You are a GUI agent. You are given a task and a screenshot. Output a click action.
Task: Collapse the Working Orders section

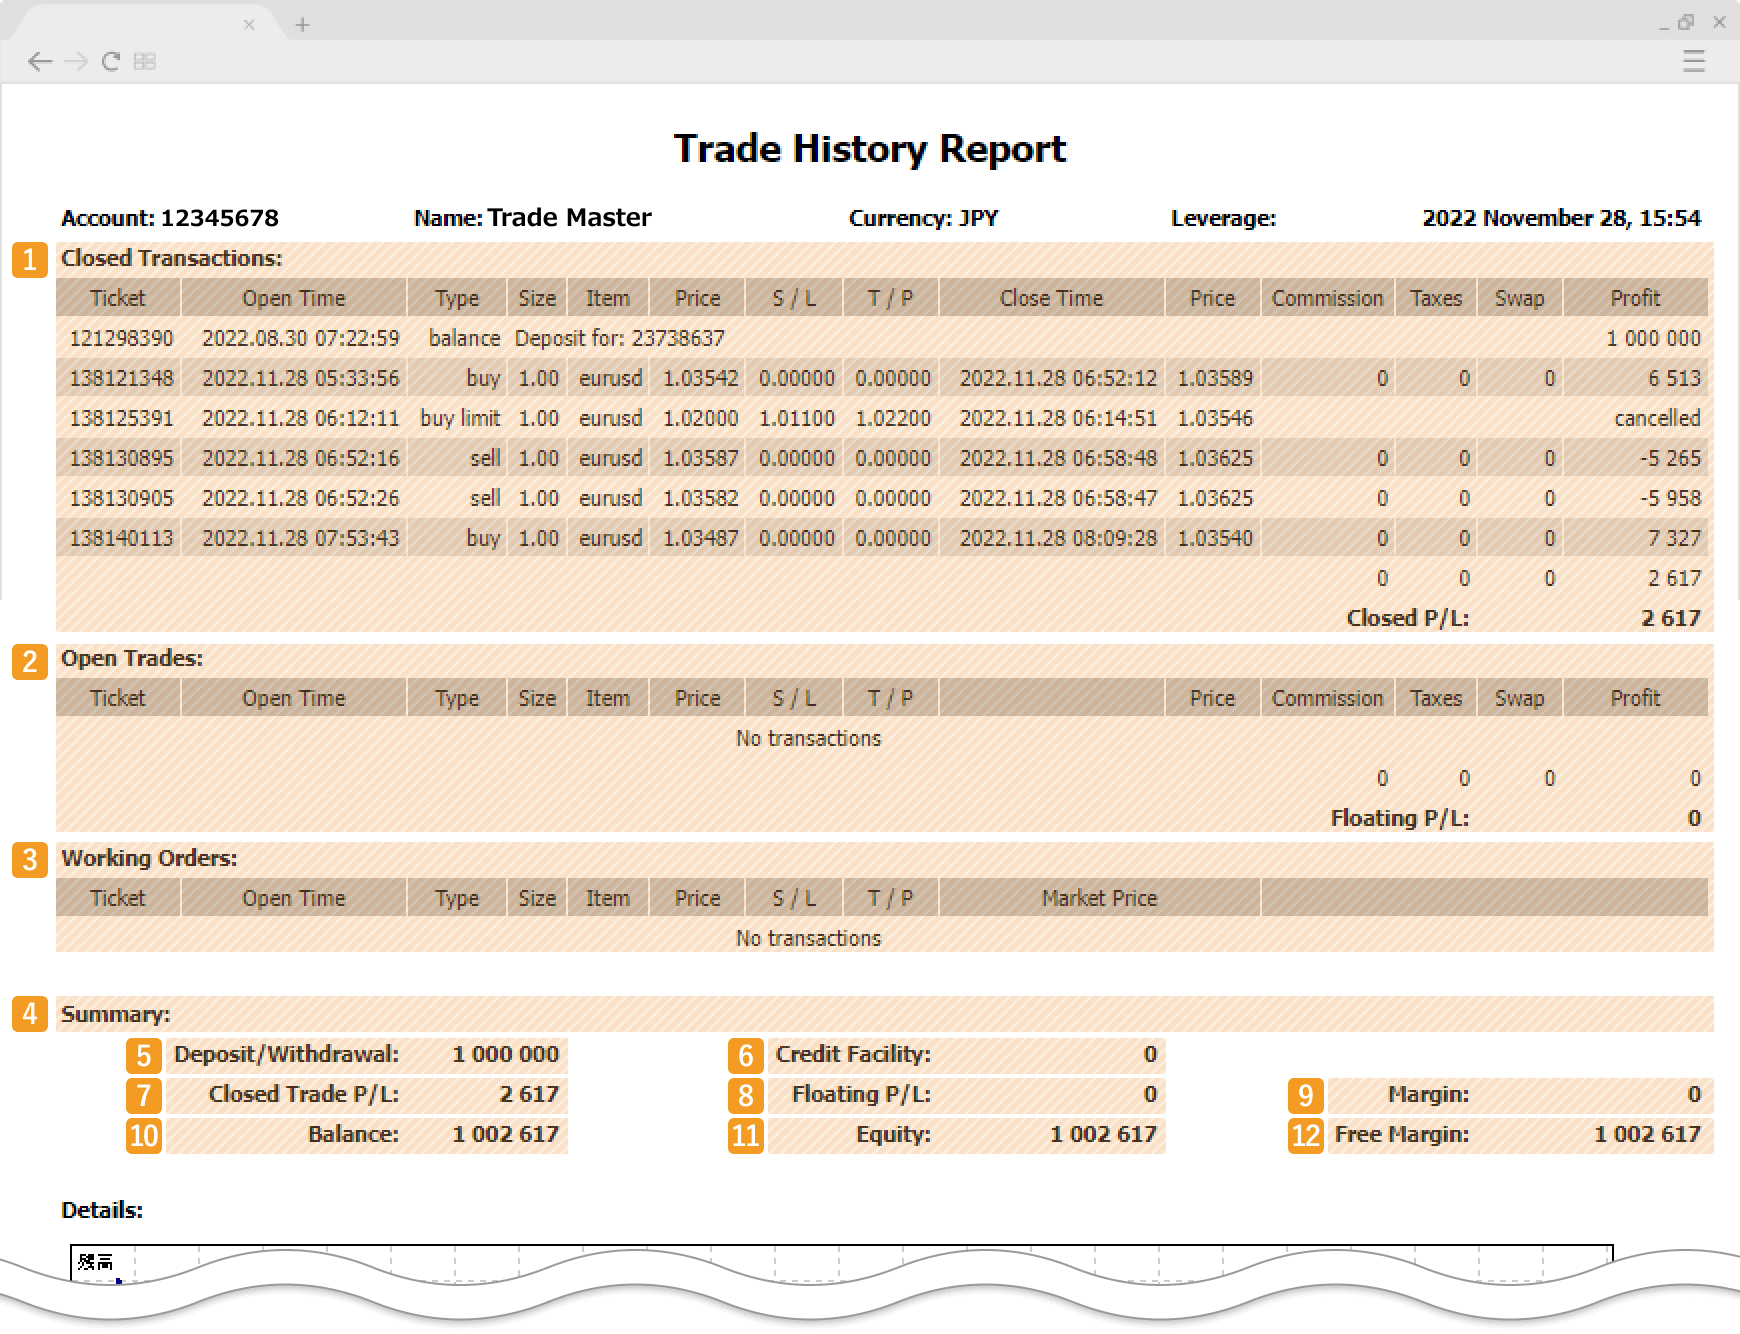tap(149, 858)
